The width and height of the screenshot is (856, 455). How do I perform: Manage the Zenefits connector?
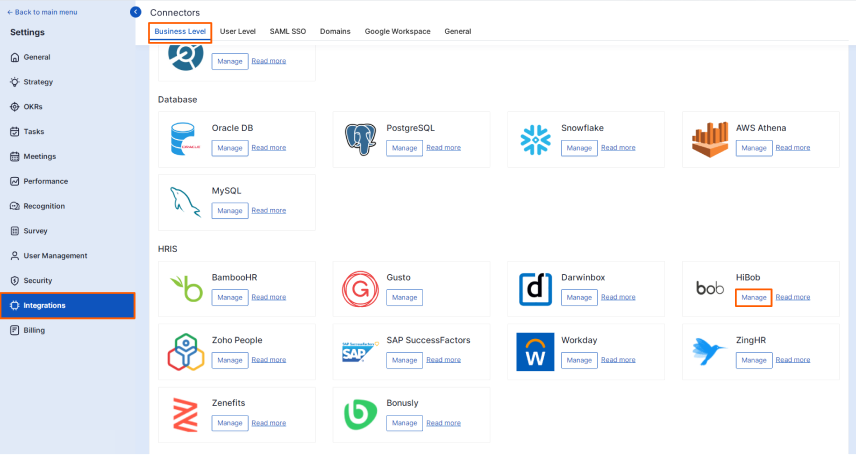coord(230,423)
